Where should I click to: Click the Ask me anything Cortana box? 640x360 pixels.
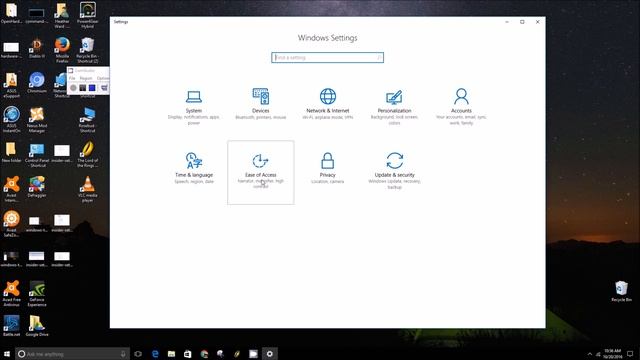point(72,354)
